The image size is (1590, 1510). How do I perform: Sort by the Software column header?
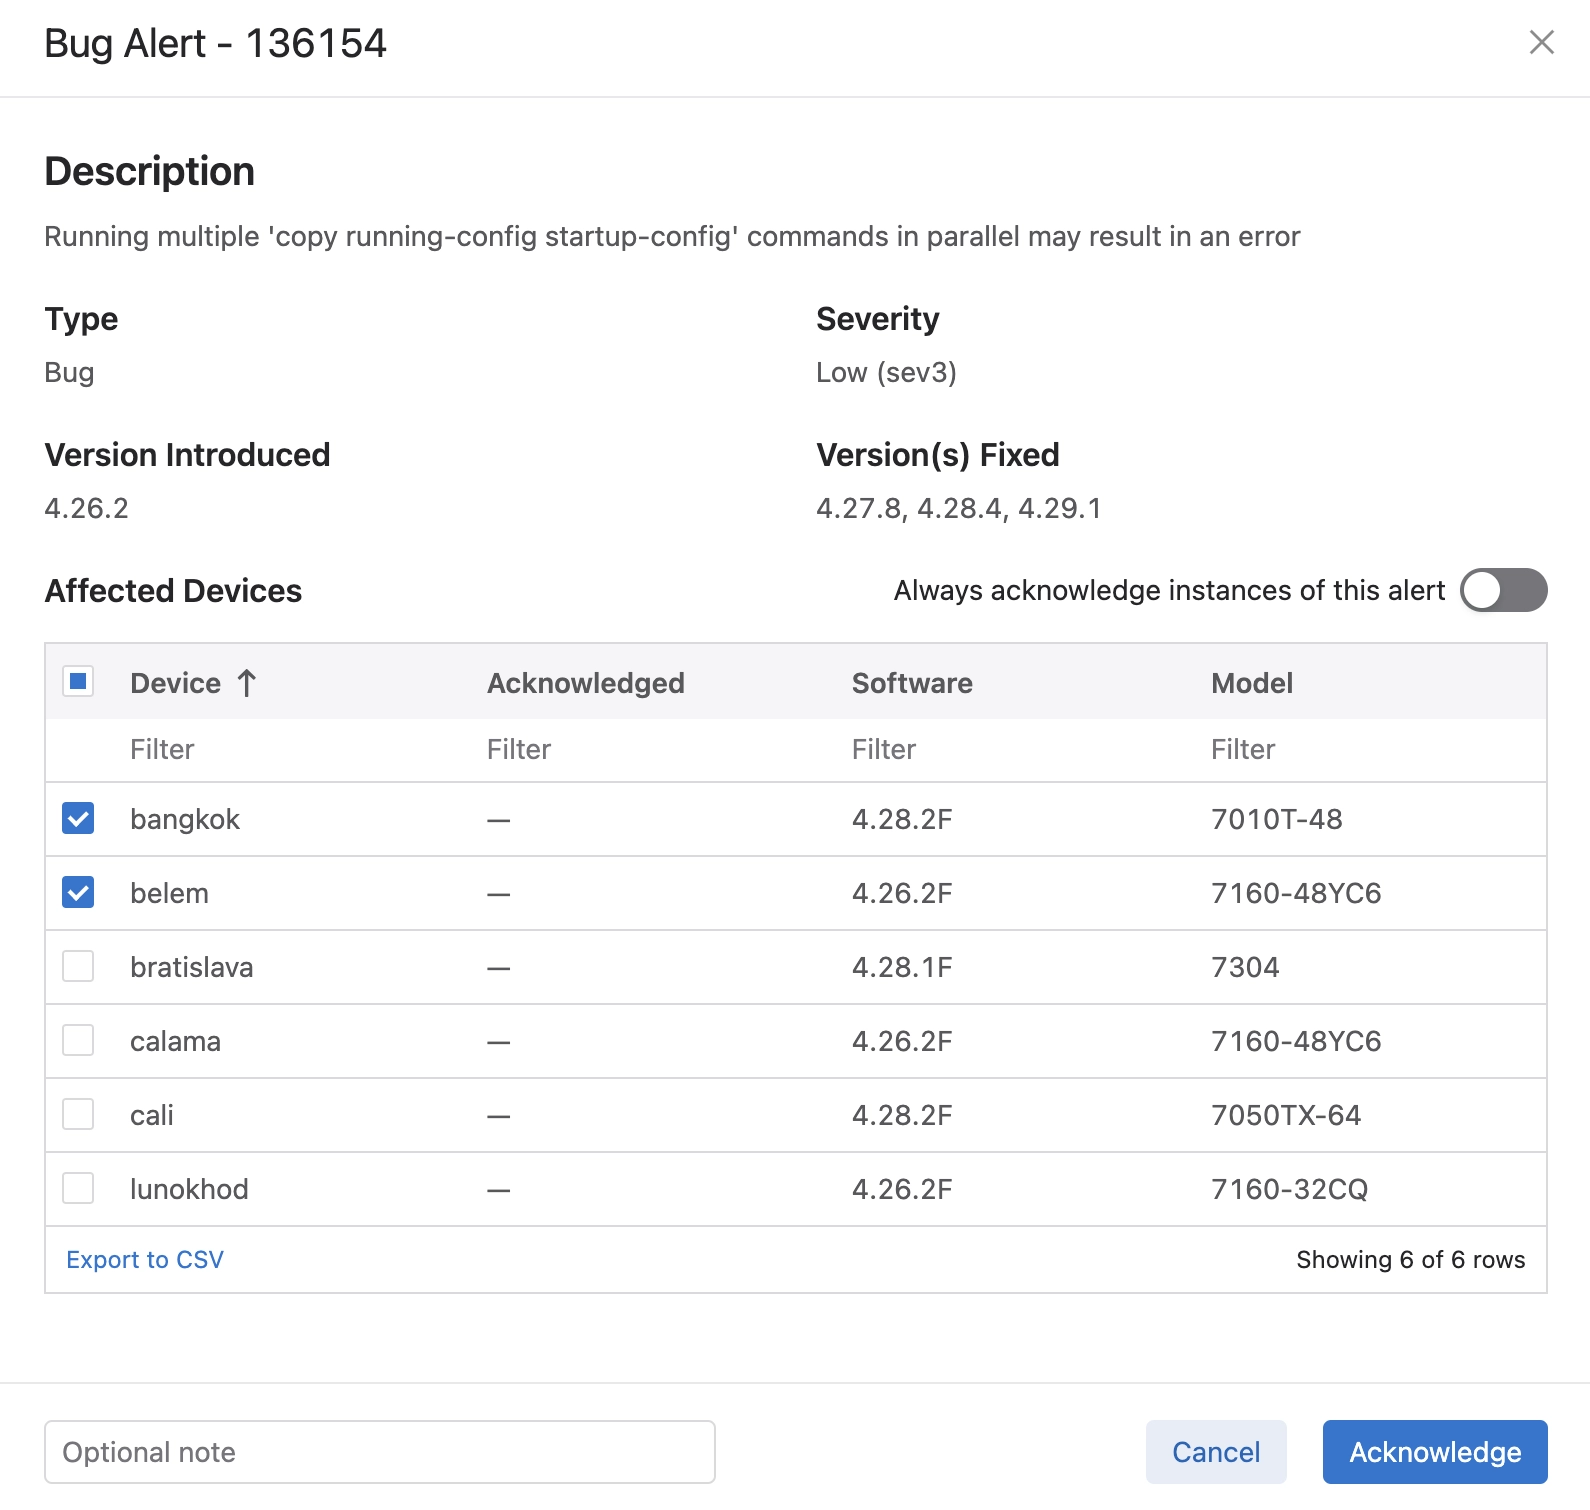[911, 683]
